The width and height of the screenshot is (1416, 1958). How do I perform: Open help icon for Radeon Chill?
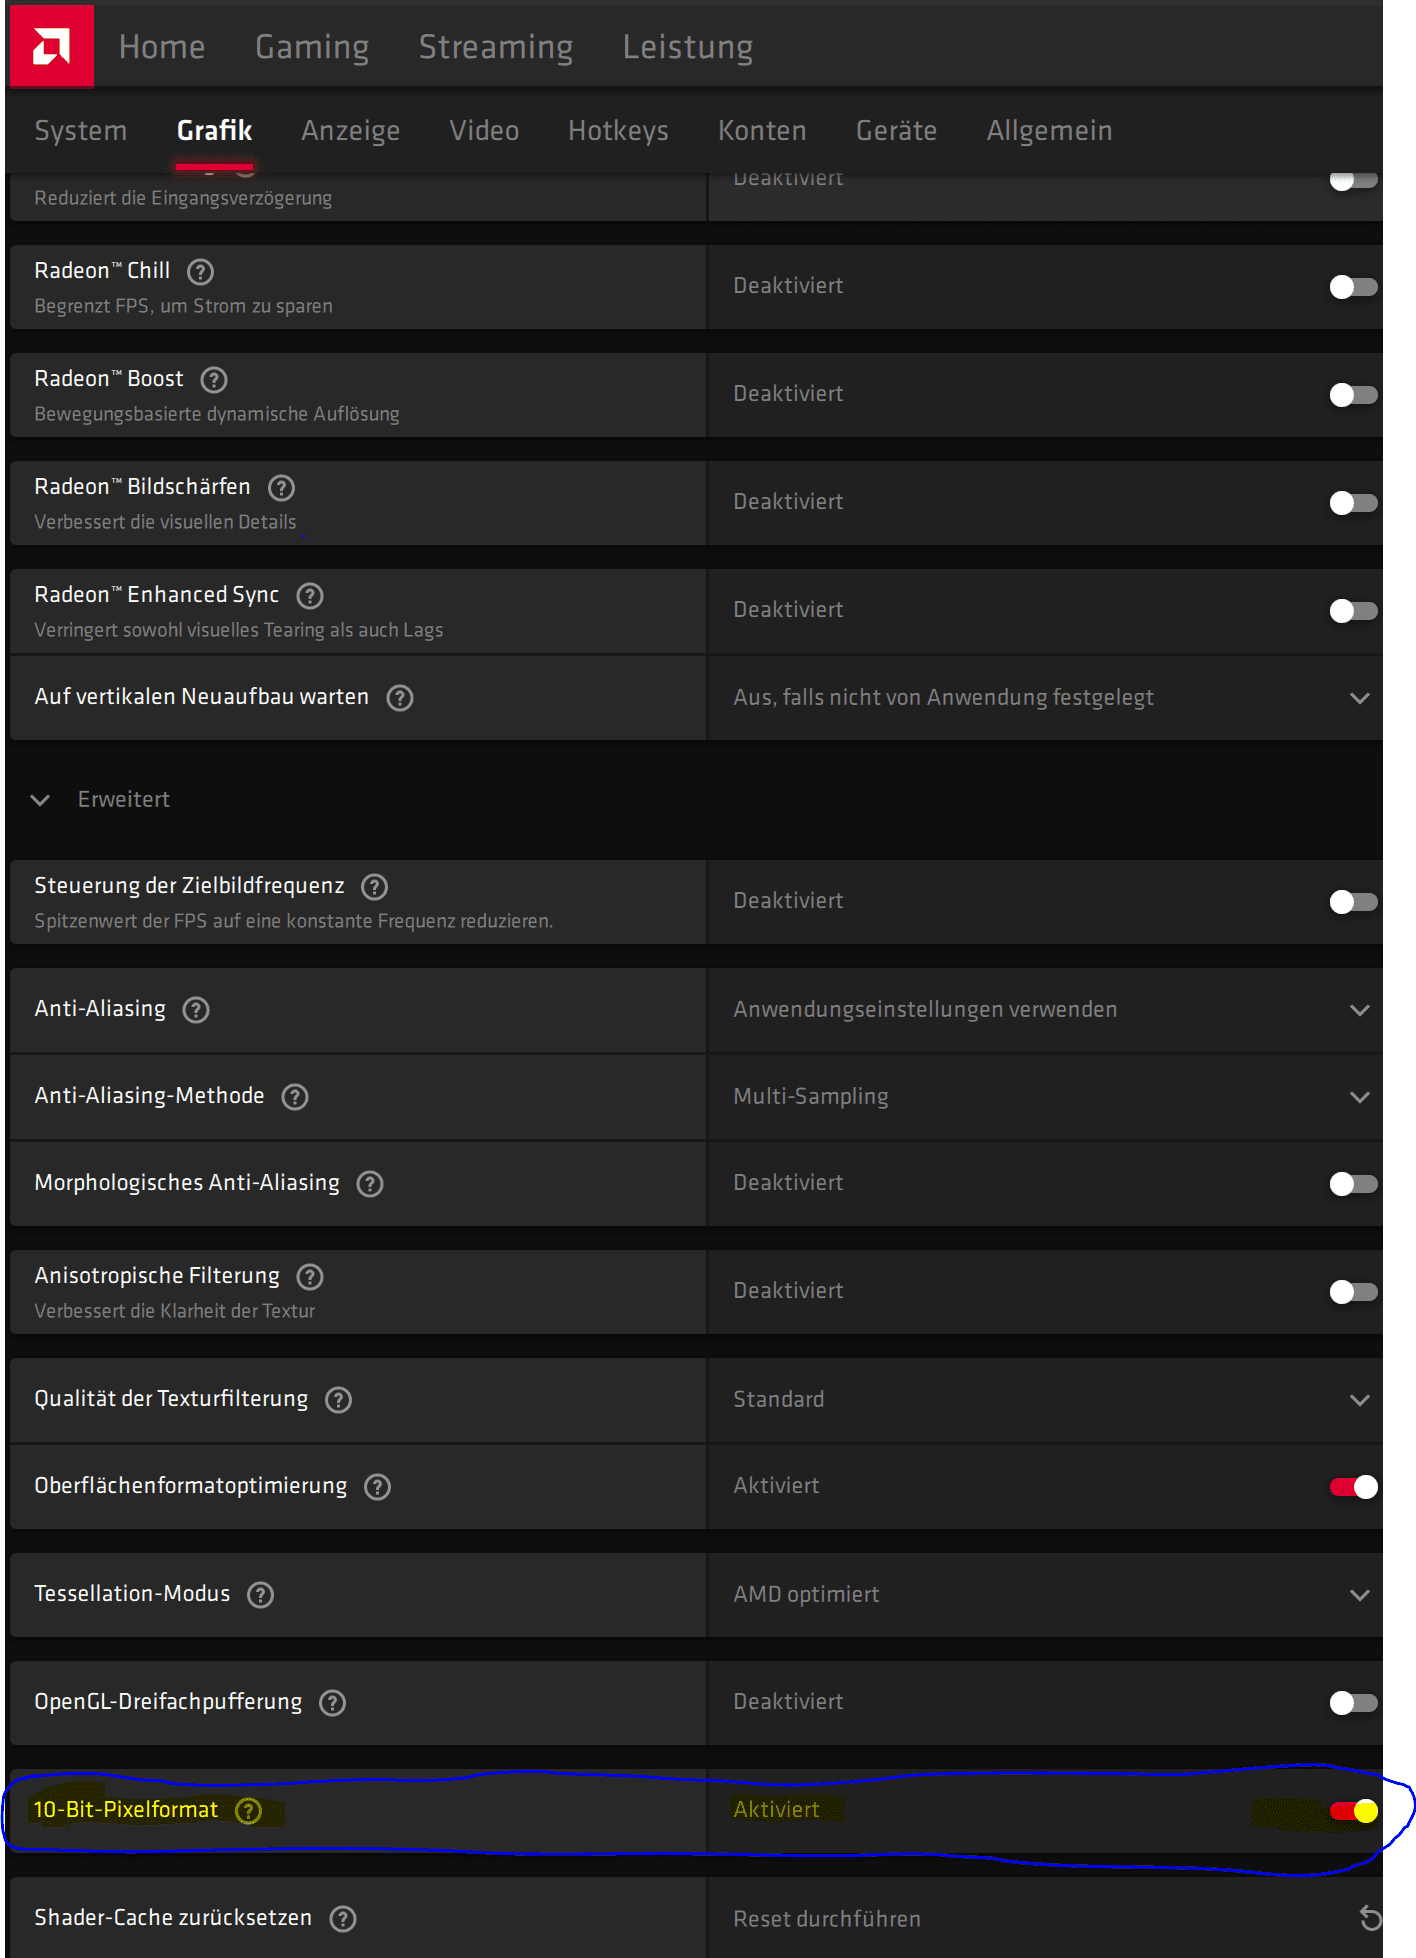point(200,271)
